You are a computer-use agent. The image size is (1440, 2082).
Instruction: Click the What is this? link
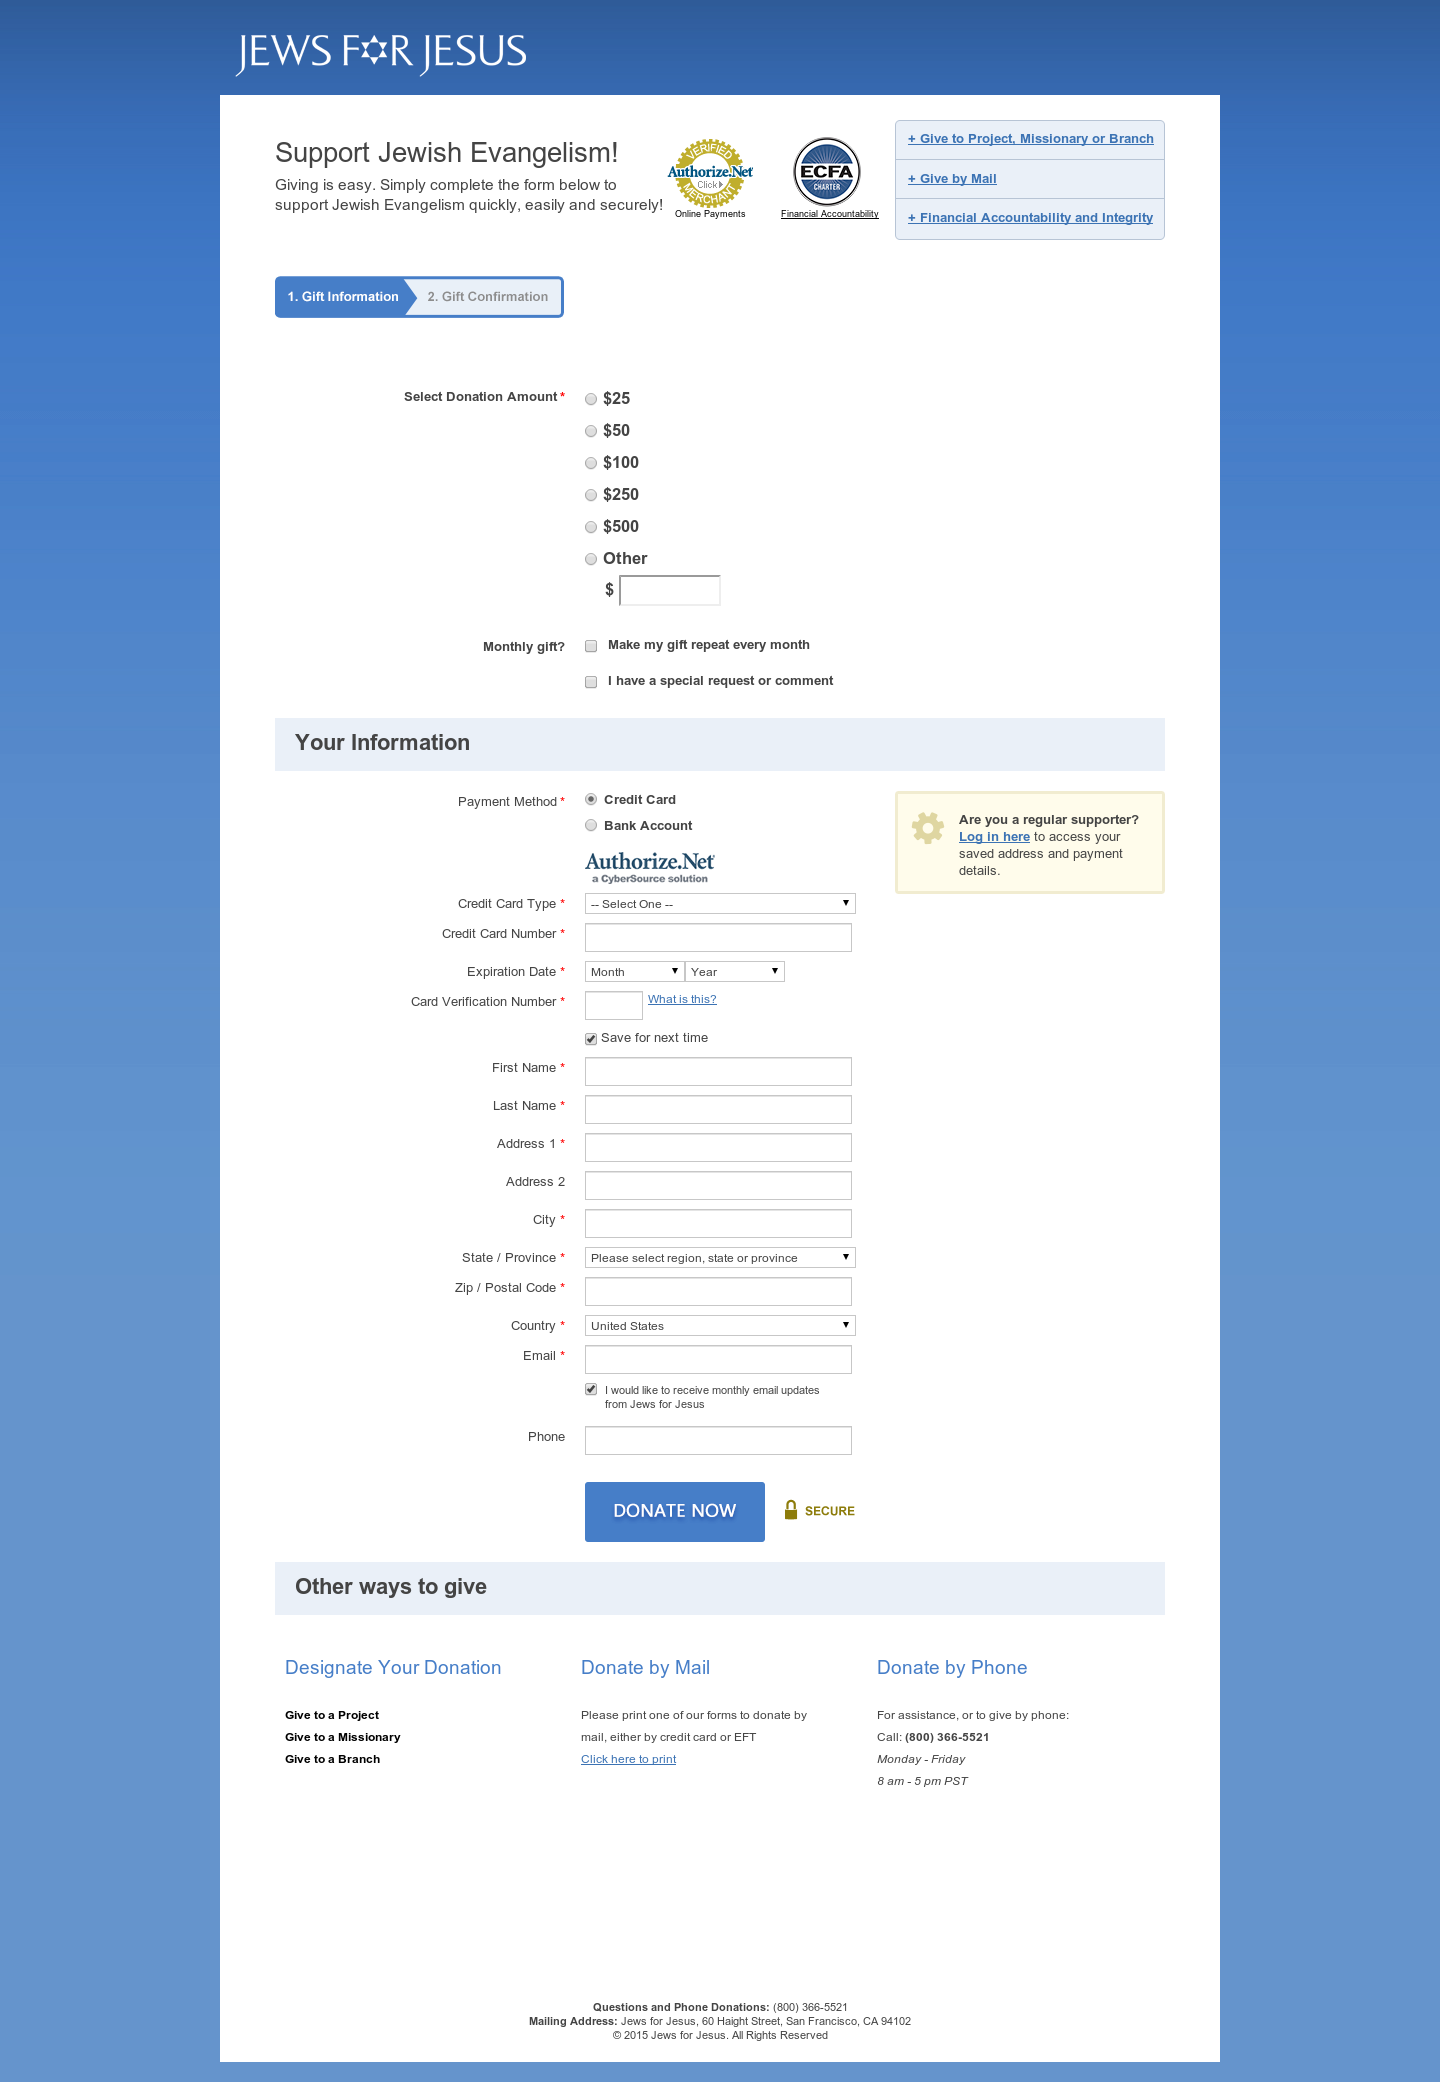(x=682, y=999)
